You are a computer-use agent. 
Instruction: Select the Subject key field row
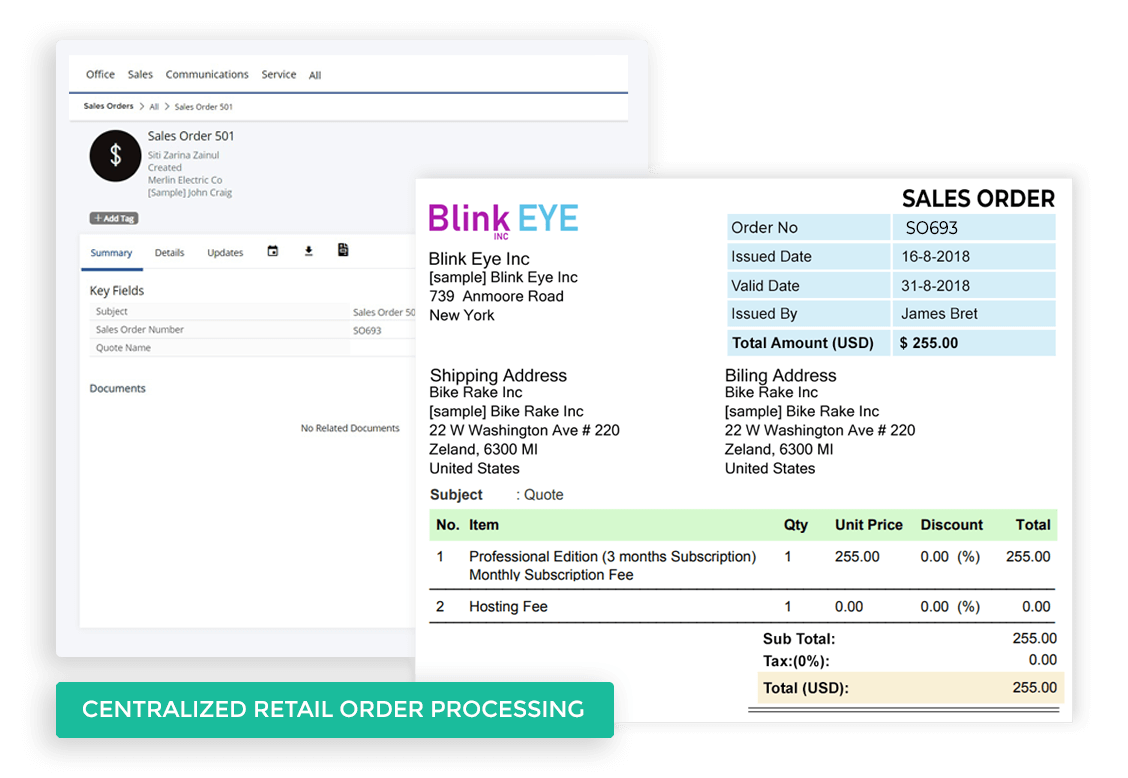pos(253,312)
